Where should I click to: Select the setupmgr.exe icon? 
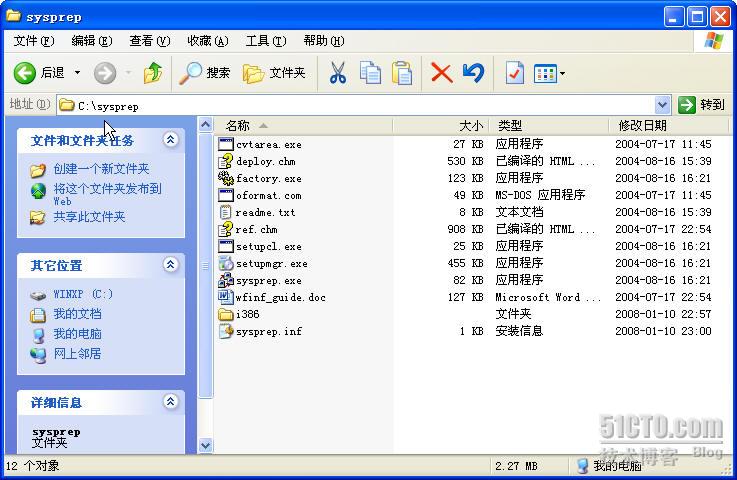coord(226,263)
